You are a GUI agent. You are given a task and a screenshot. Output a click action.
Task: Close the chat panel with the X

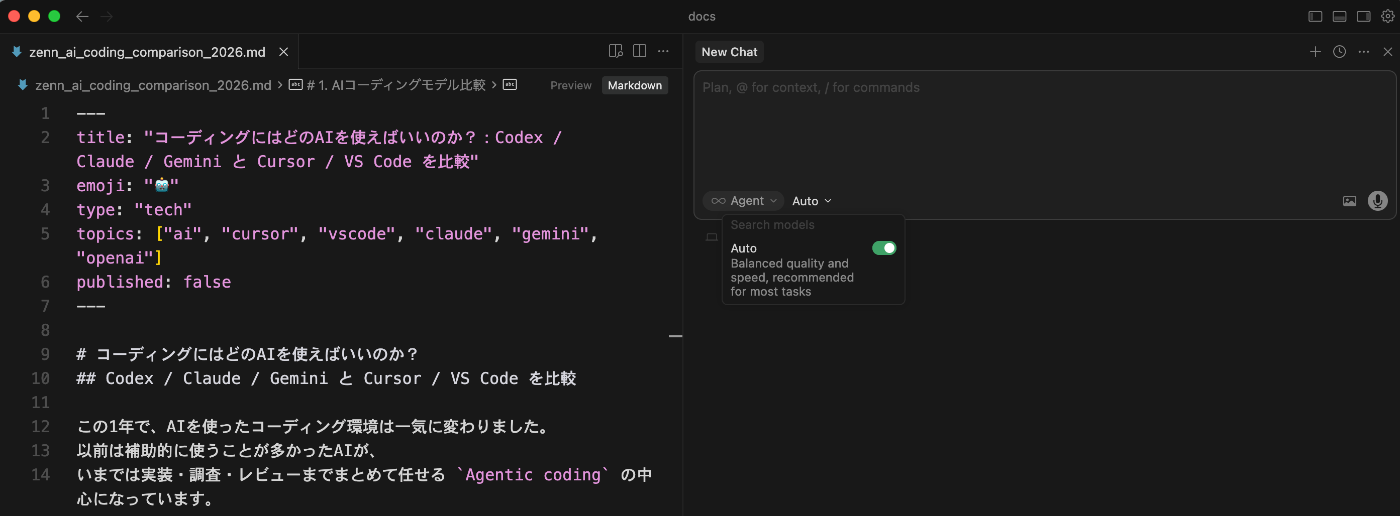1387,52
